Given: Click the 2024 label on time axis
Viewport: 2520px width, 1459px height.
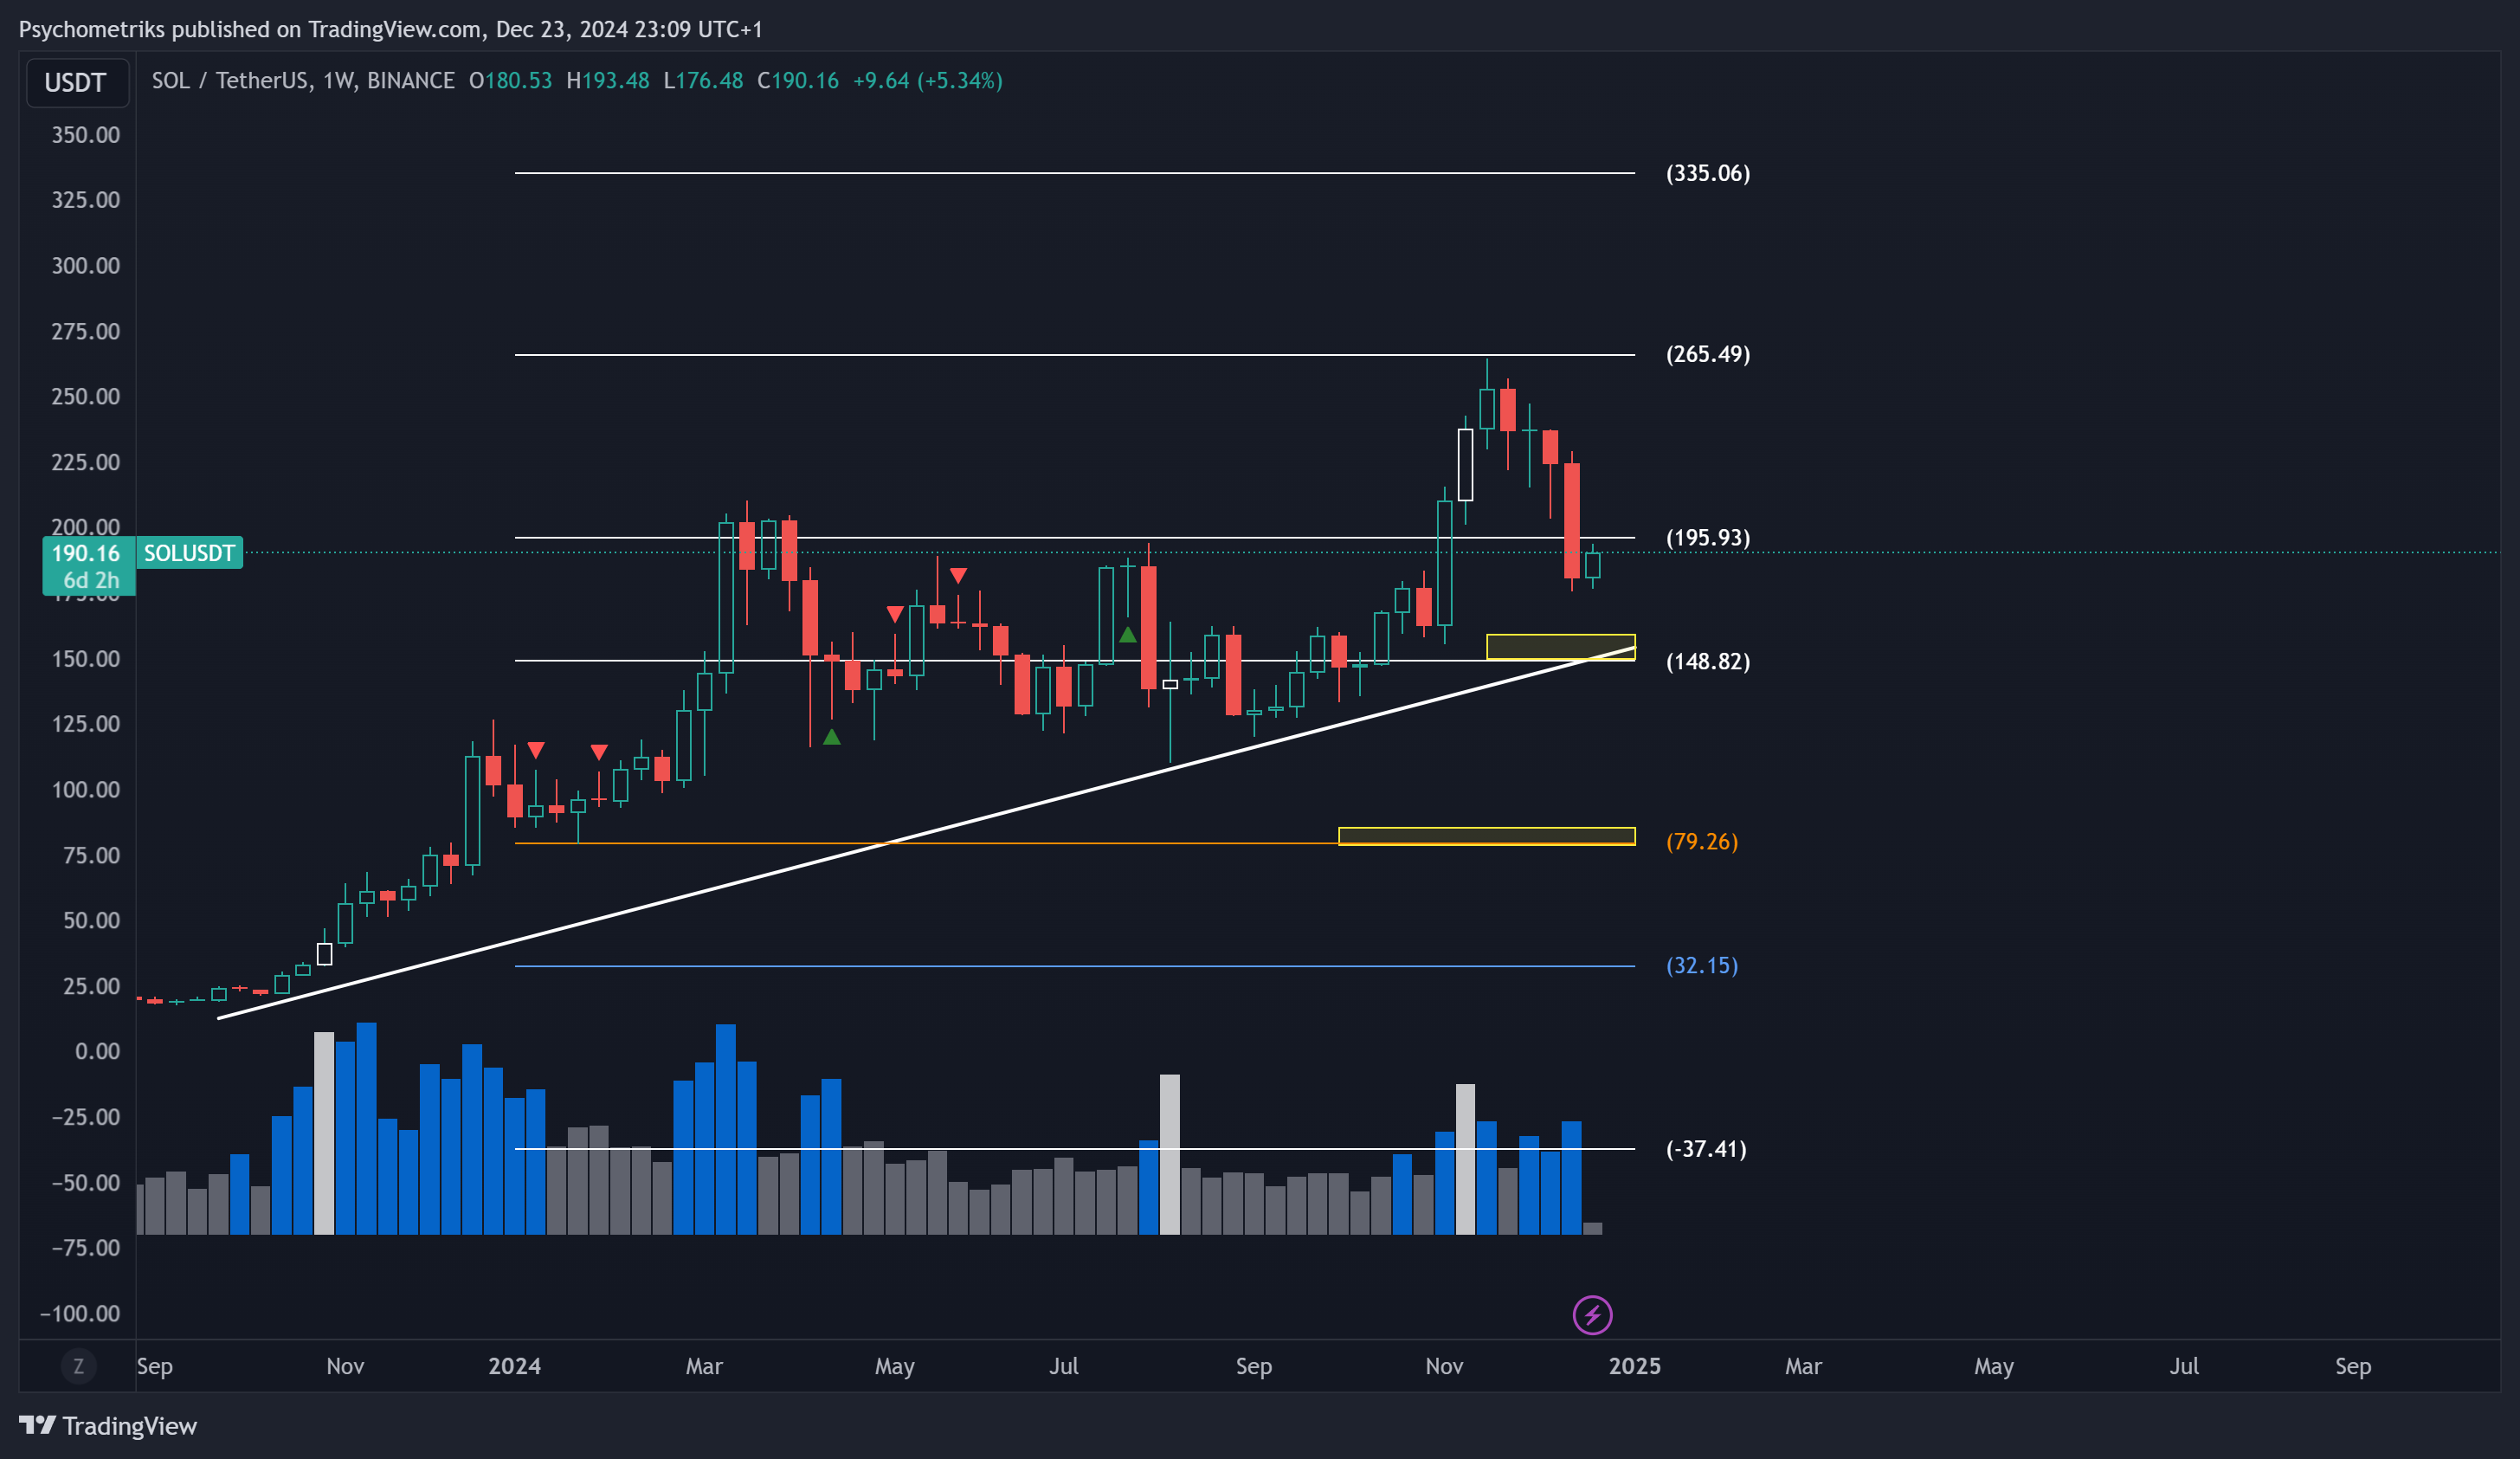Looking at the screenshot, I should pos(514,1366).
